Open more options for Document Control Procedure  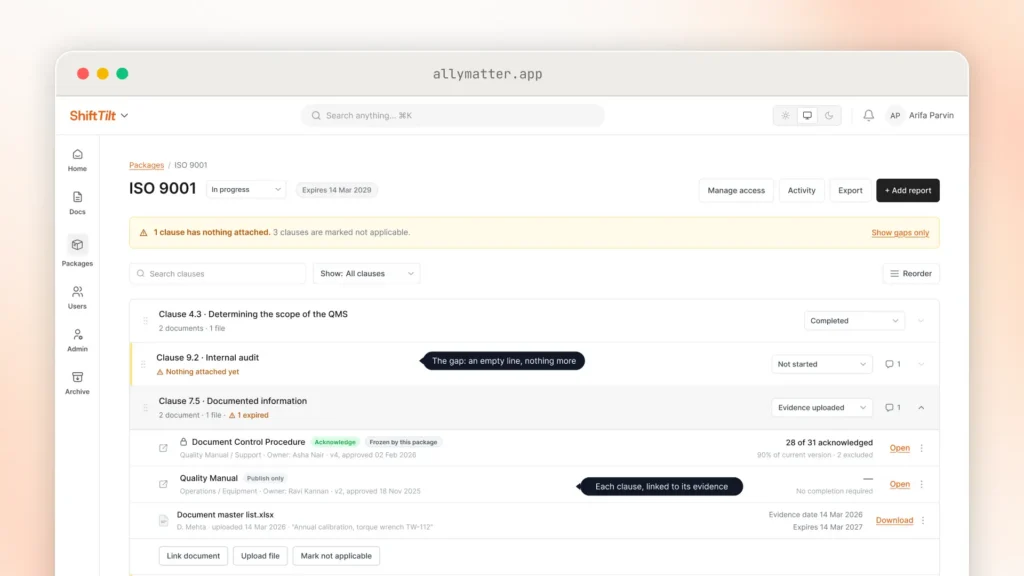coord(921,448)
